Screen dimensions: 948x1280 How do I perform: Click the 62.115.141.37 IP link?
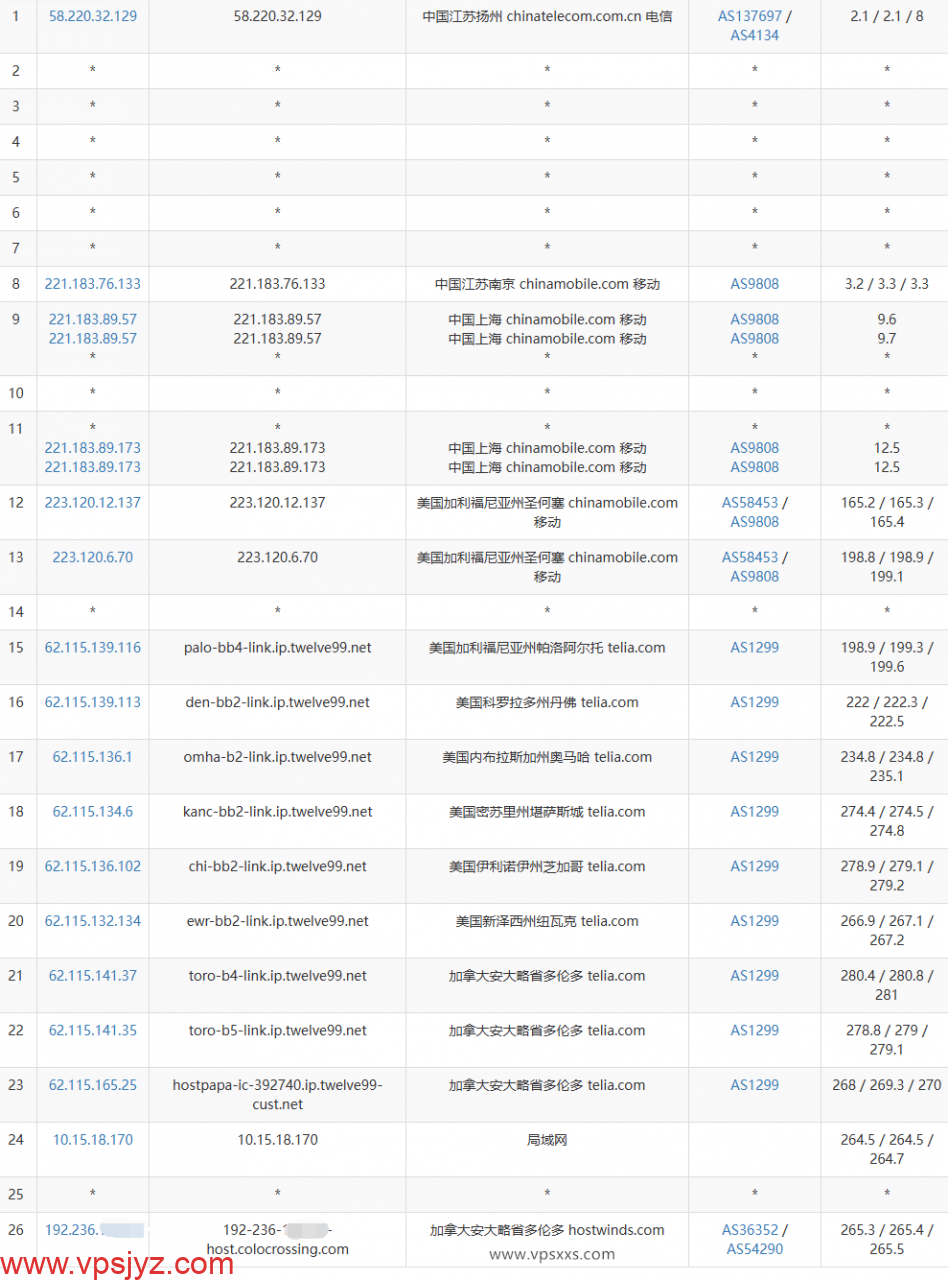tap(92, 976)
